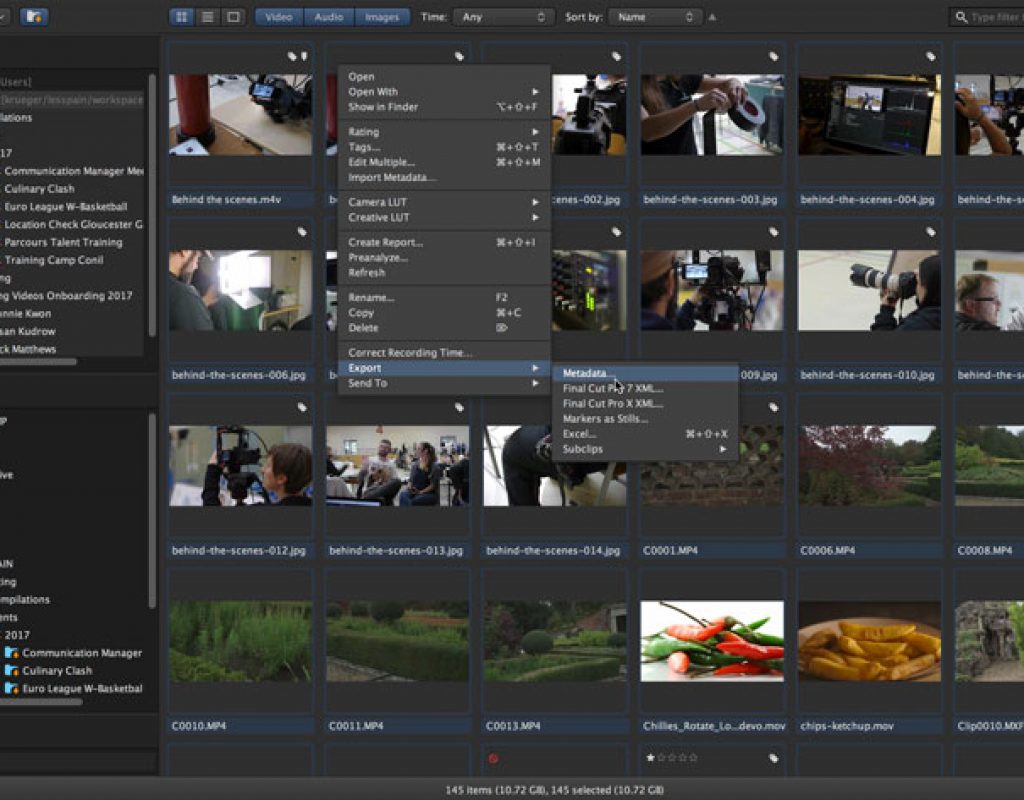Choose Metadata... export option
Viewport: 1024px width, 800px height.
click(x=645, y=373)
